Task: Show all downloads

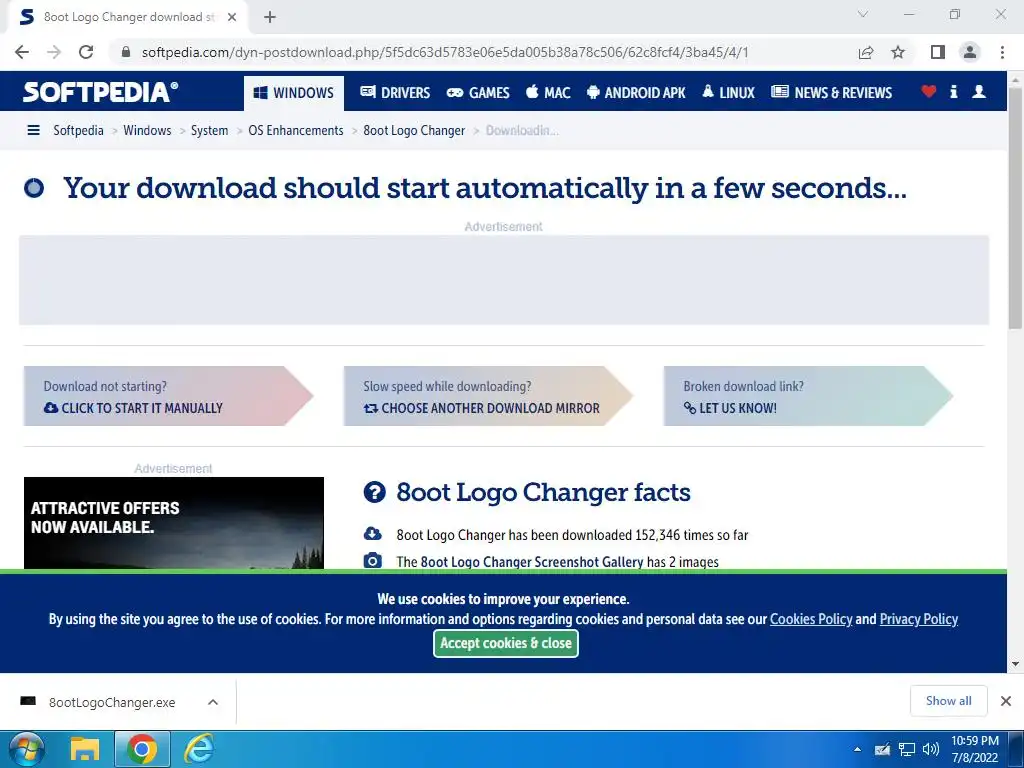Action: 948,701
